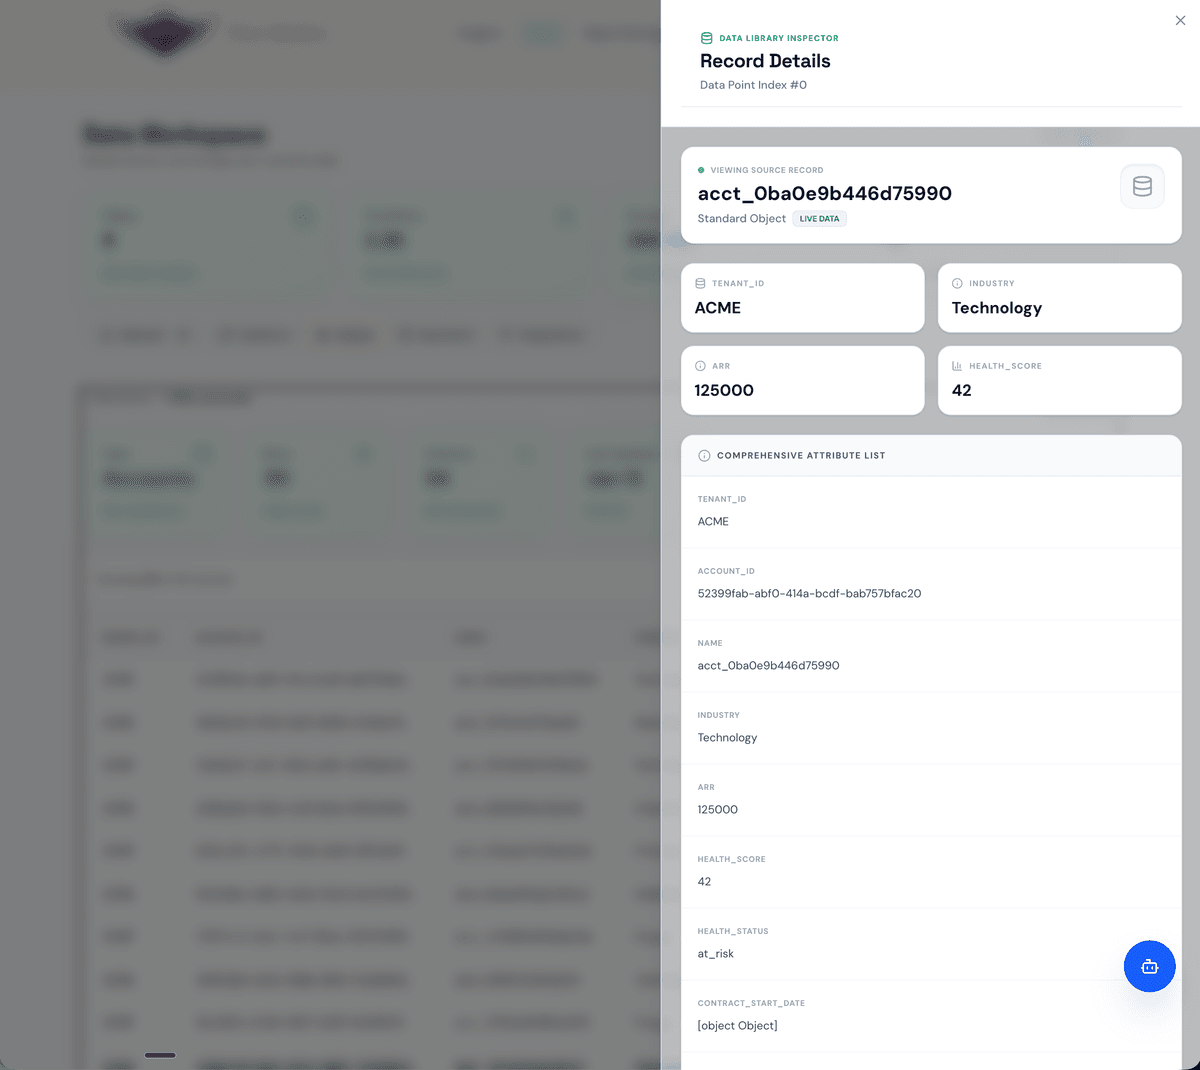Close the Record Details panel
1200x1070 pixels.
click(1180, 20)
